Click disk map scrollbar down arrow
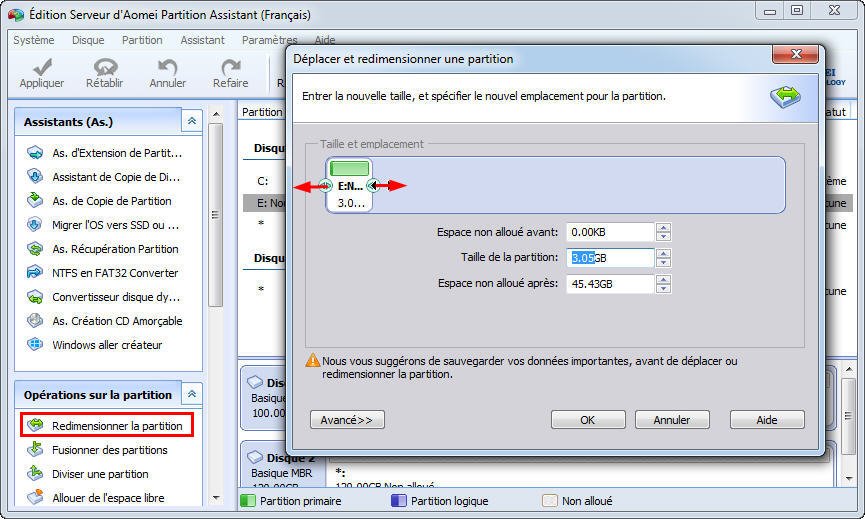The height and width of the screenshot is (519, 865). pyautogui.click(x=848, y=478)
